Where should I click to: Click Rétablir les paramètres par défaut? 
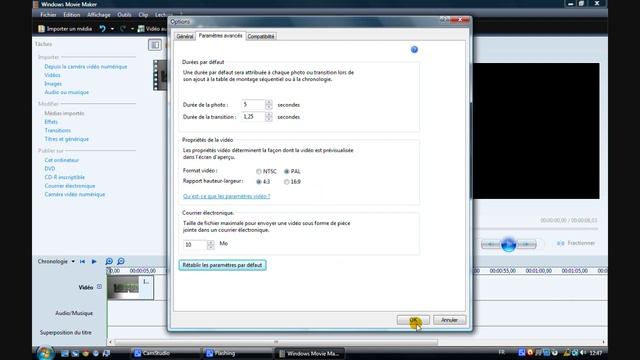click(x=222, y=265)
